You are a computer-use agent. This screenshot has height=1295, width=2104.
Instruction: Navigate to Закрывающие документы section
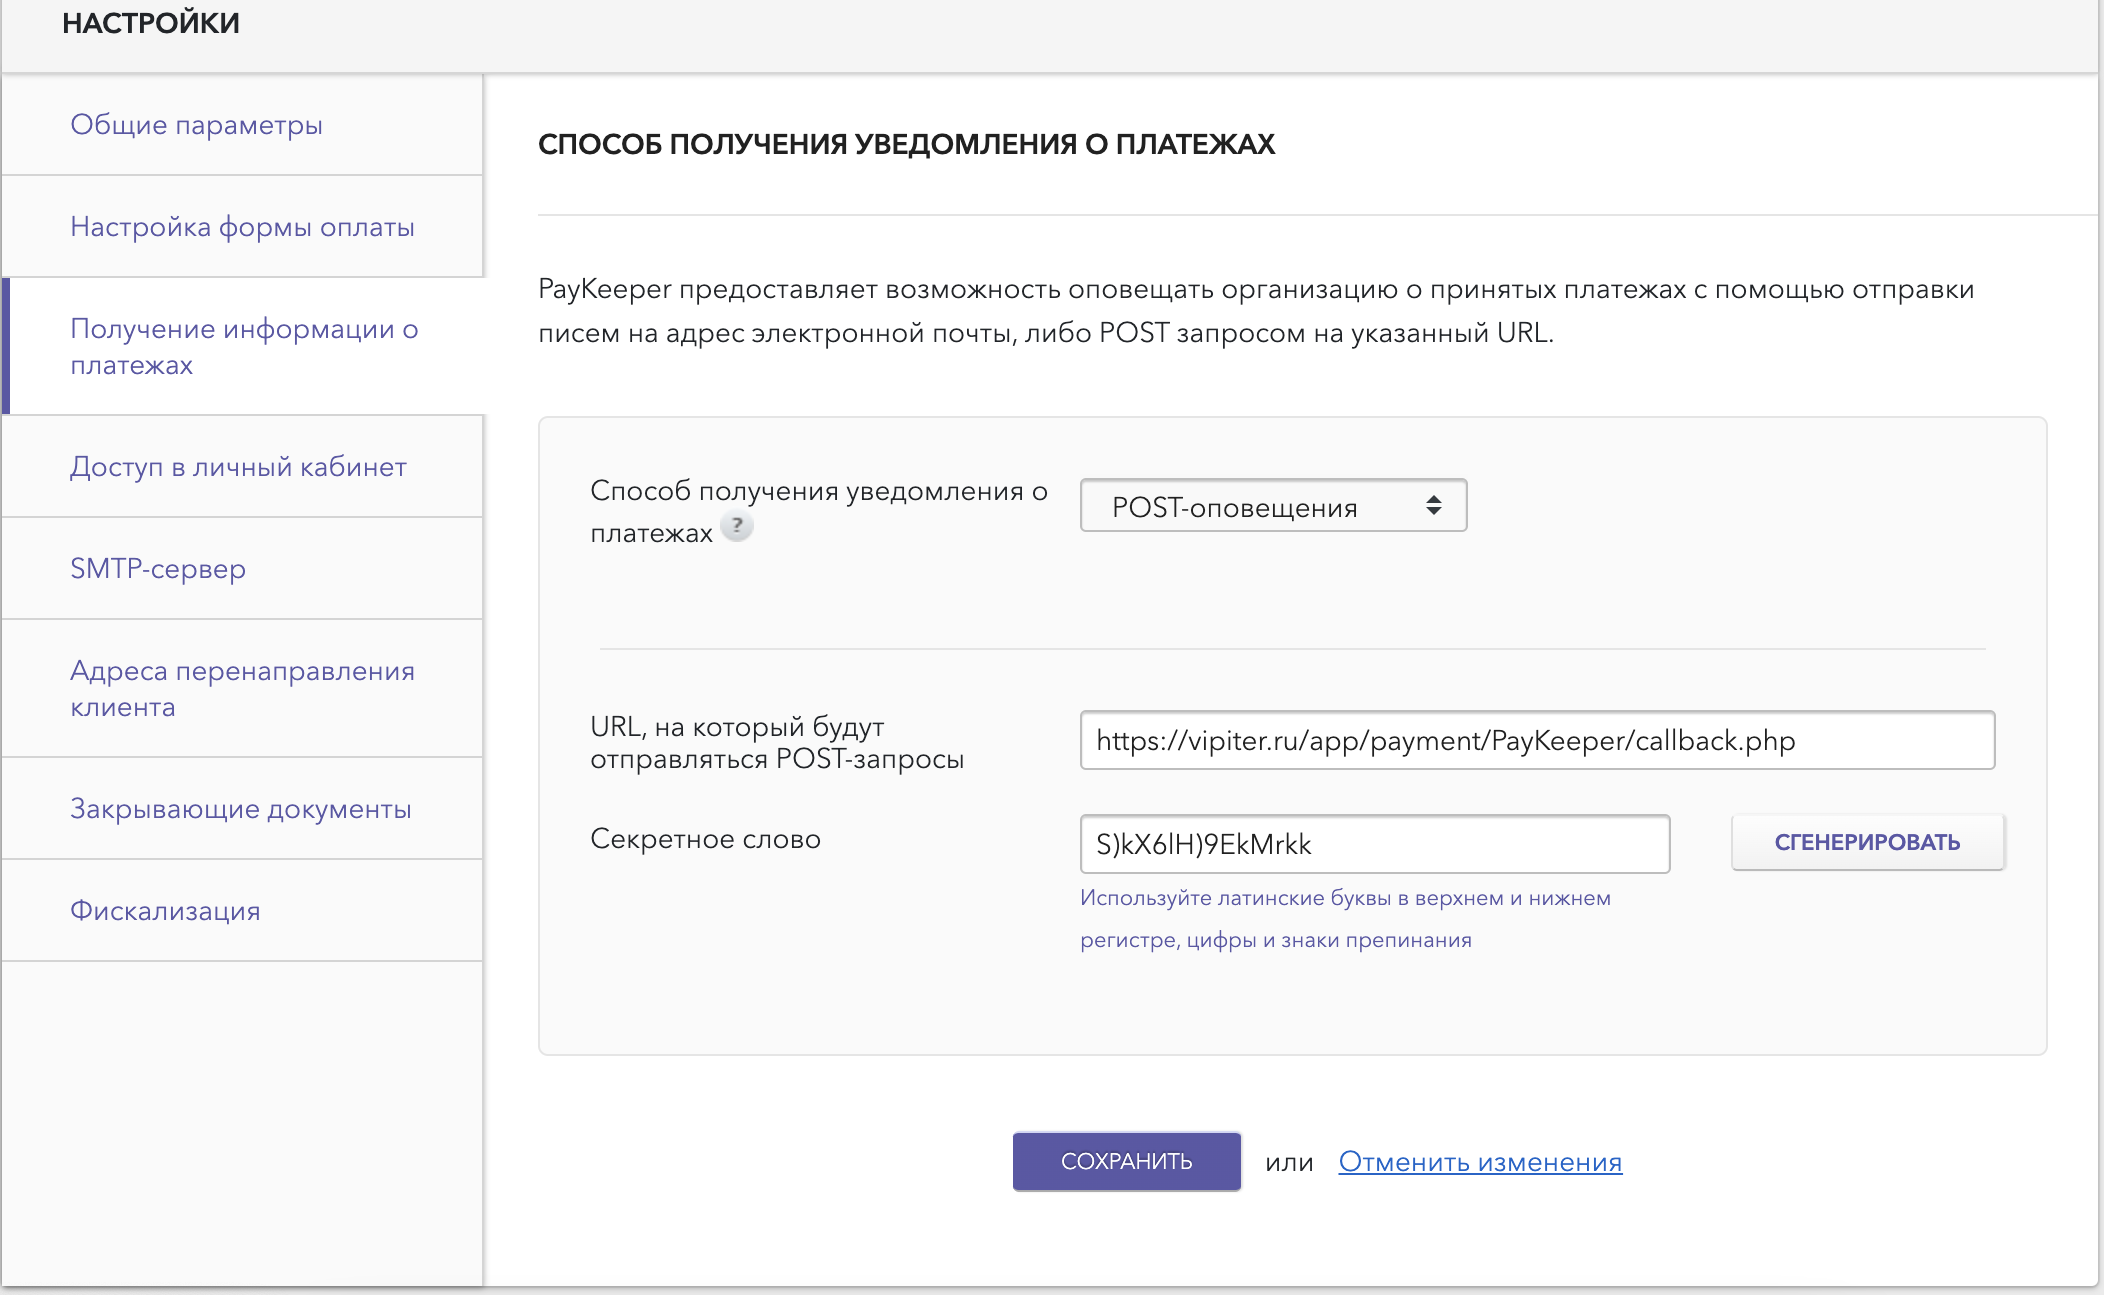pyautogui.click(x=241, y=809)
